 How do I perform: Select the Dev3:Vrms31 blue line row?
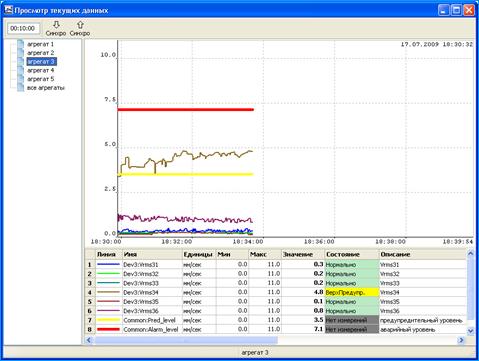pyautogui.click(x=276, y=265)
